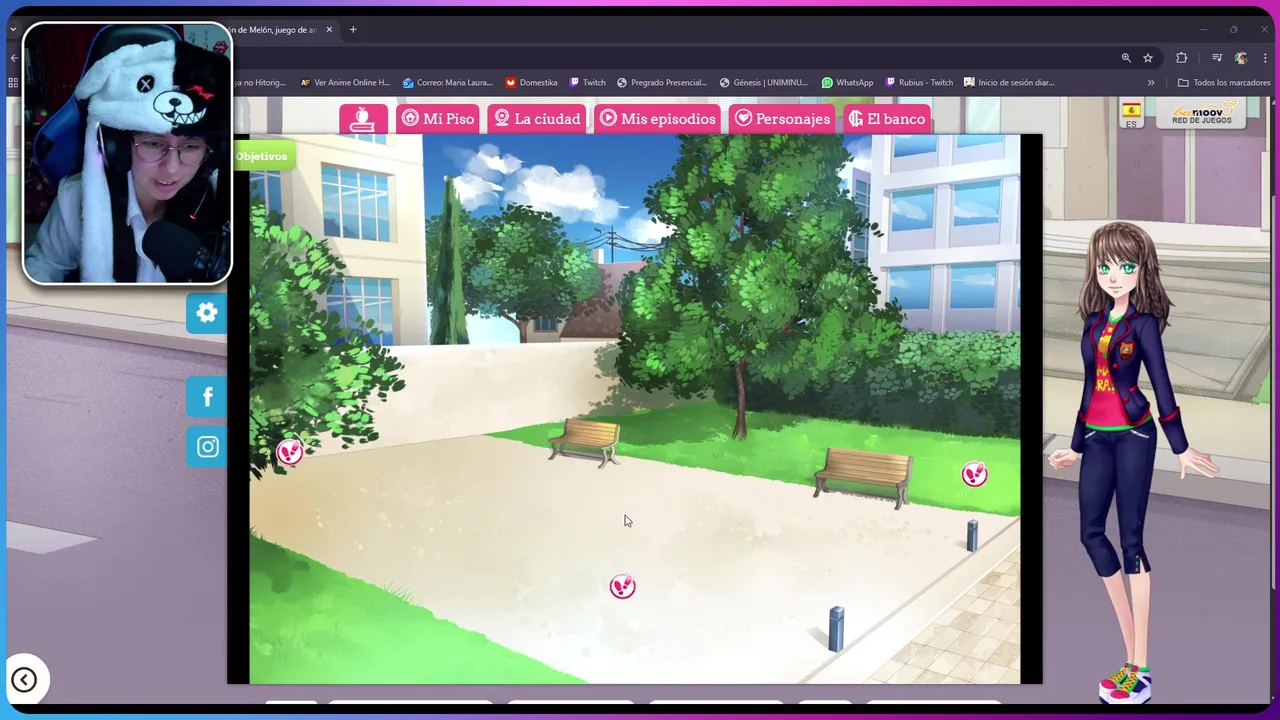This screenshot has width=1280, height=720.
Task: Open settings with the blue gear icon
Action: (x=207, y=313)
